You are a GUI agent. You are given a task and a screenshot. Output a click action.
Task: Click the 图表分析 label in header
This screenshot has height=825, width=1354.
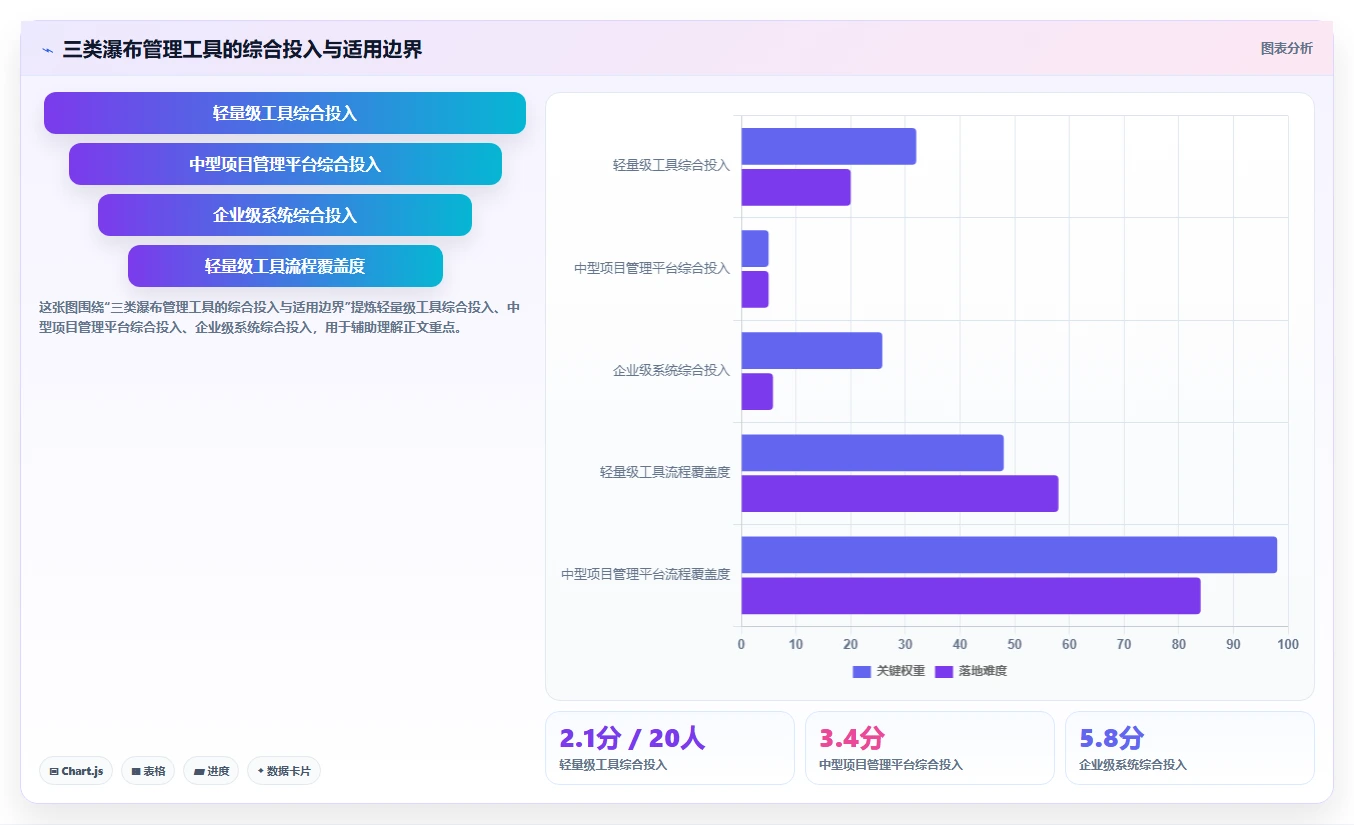click(x=1286, y=48)
